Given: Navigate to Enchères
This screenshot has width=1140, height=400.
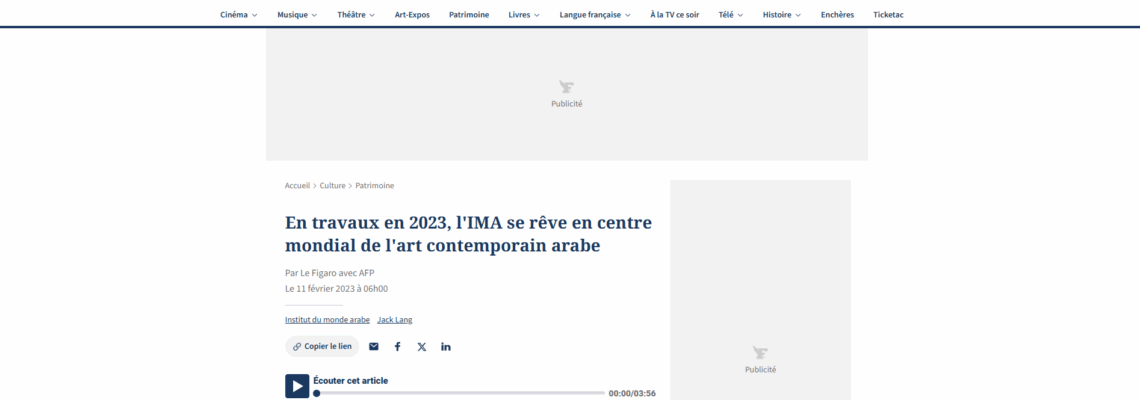Looking at the screenshot, I should 837,15.
